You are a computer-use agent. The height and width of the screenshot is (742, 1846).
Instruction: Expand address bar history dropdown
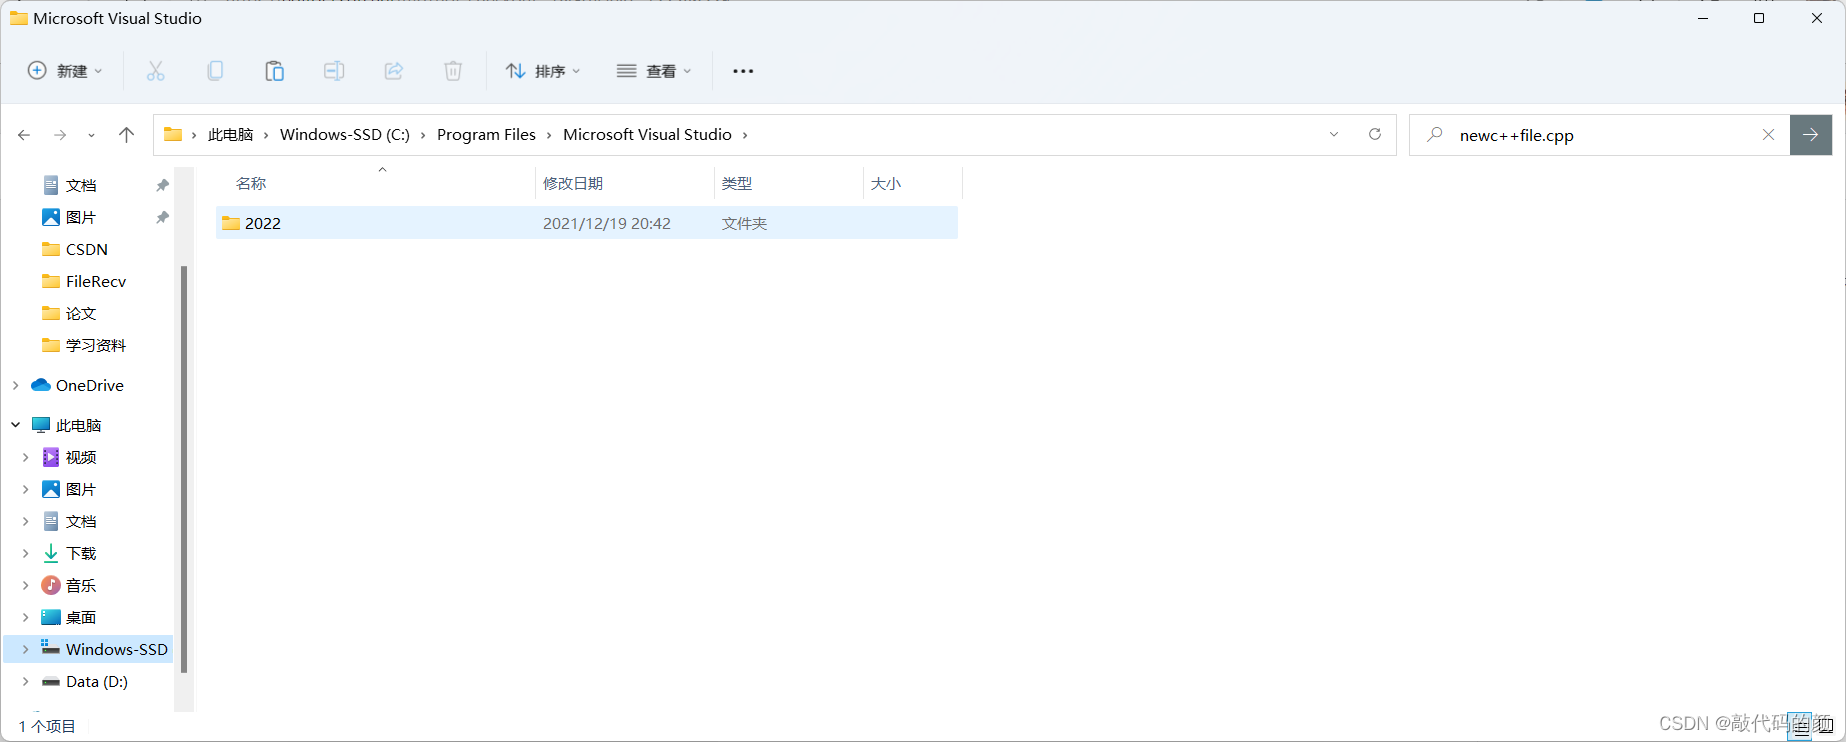[1334, 135]
